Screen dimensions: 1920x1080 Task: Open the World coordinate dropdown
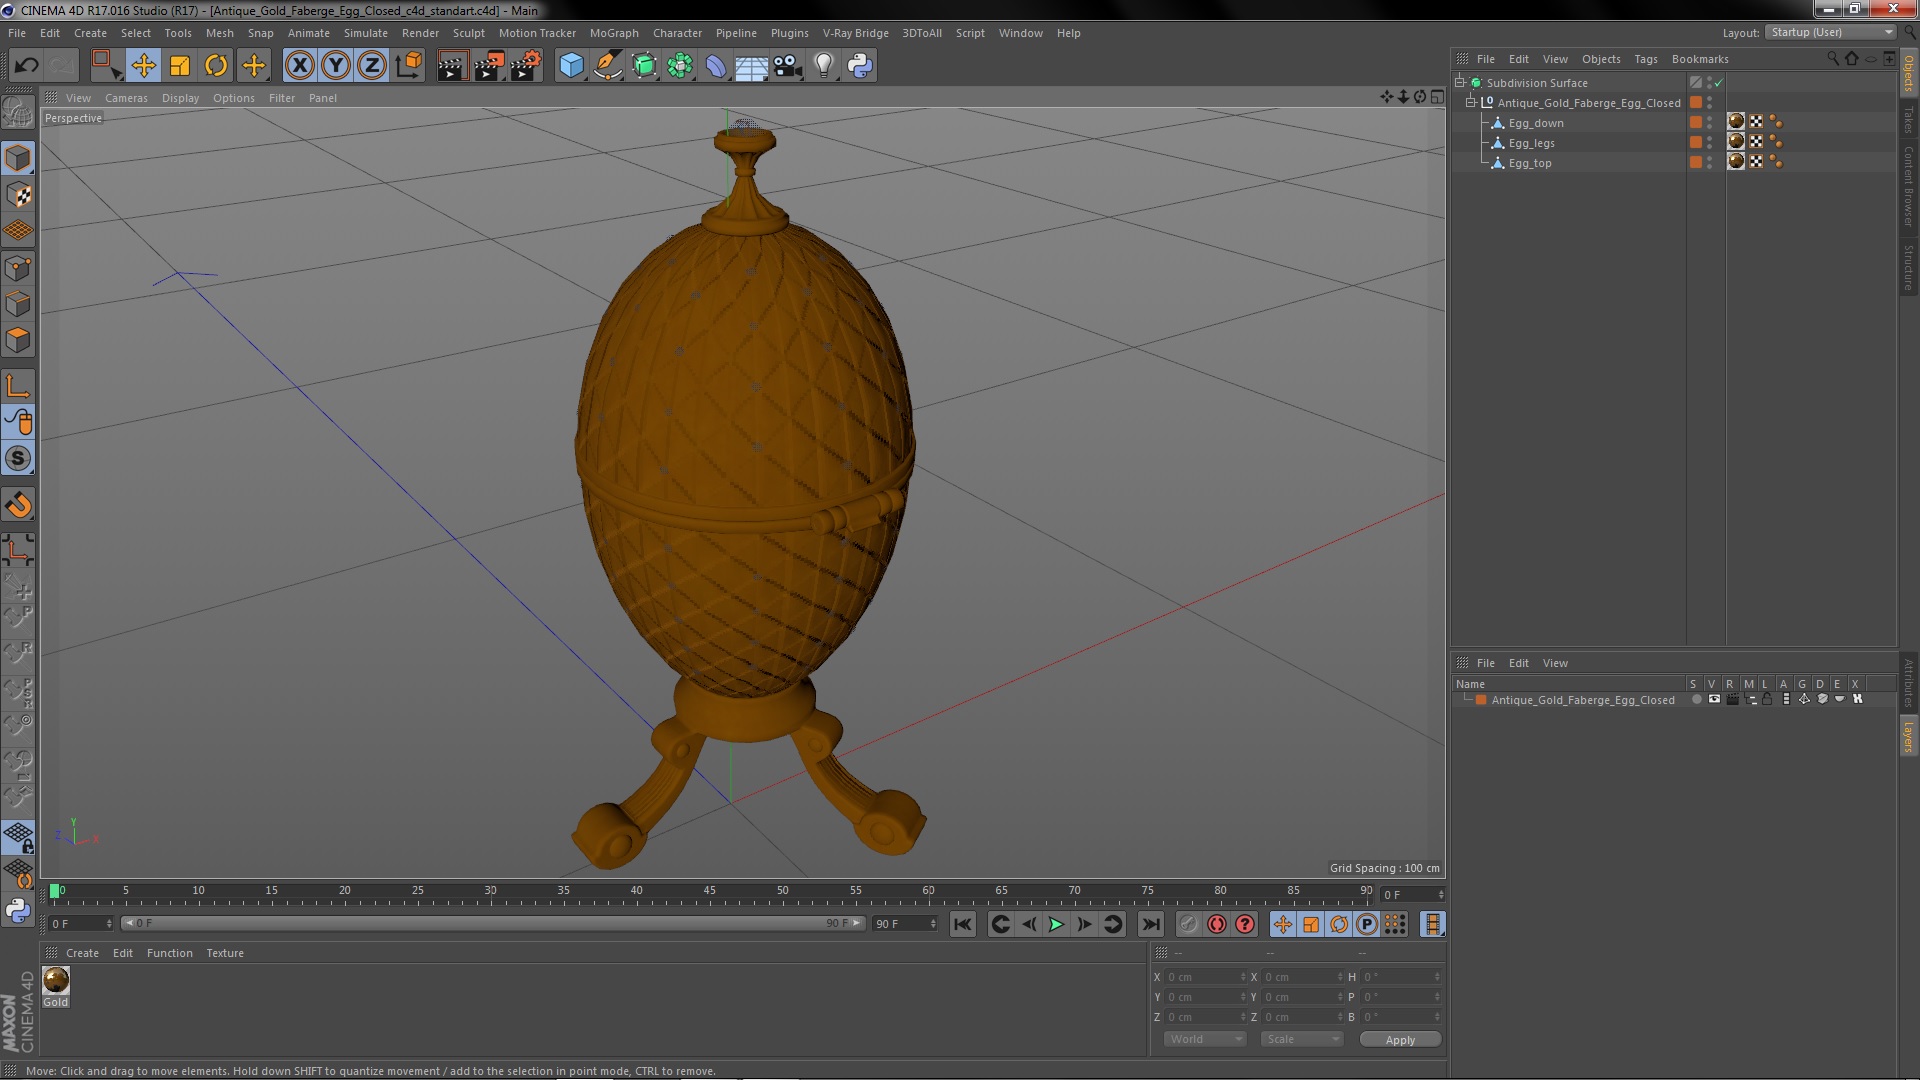(1205, 1039)
